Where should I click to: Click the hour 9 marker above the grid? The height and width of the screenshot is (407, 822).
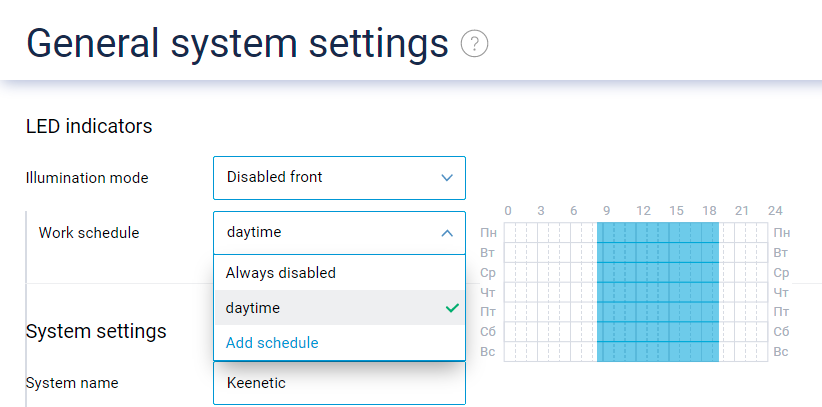pos(607,211)
